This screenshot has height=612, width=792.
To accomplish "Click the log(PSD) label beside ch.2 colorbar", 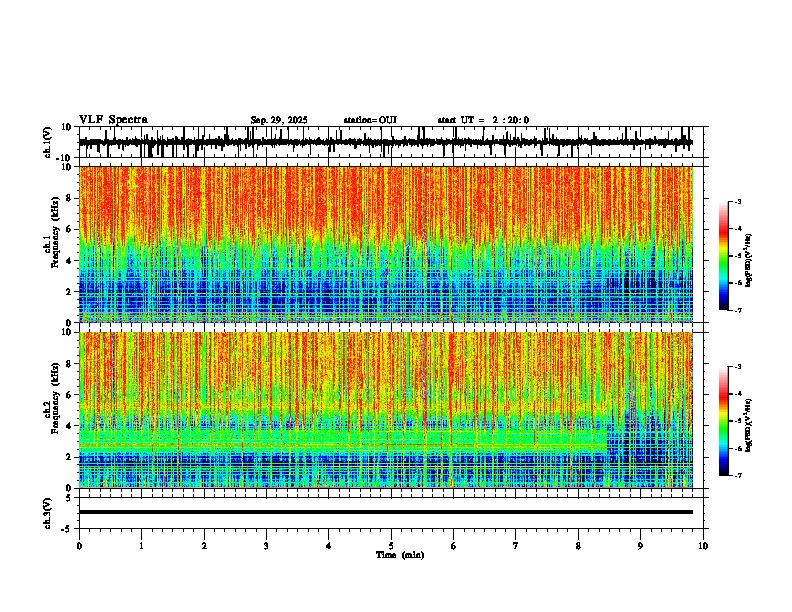I will (748, 425).
